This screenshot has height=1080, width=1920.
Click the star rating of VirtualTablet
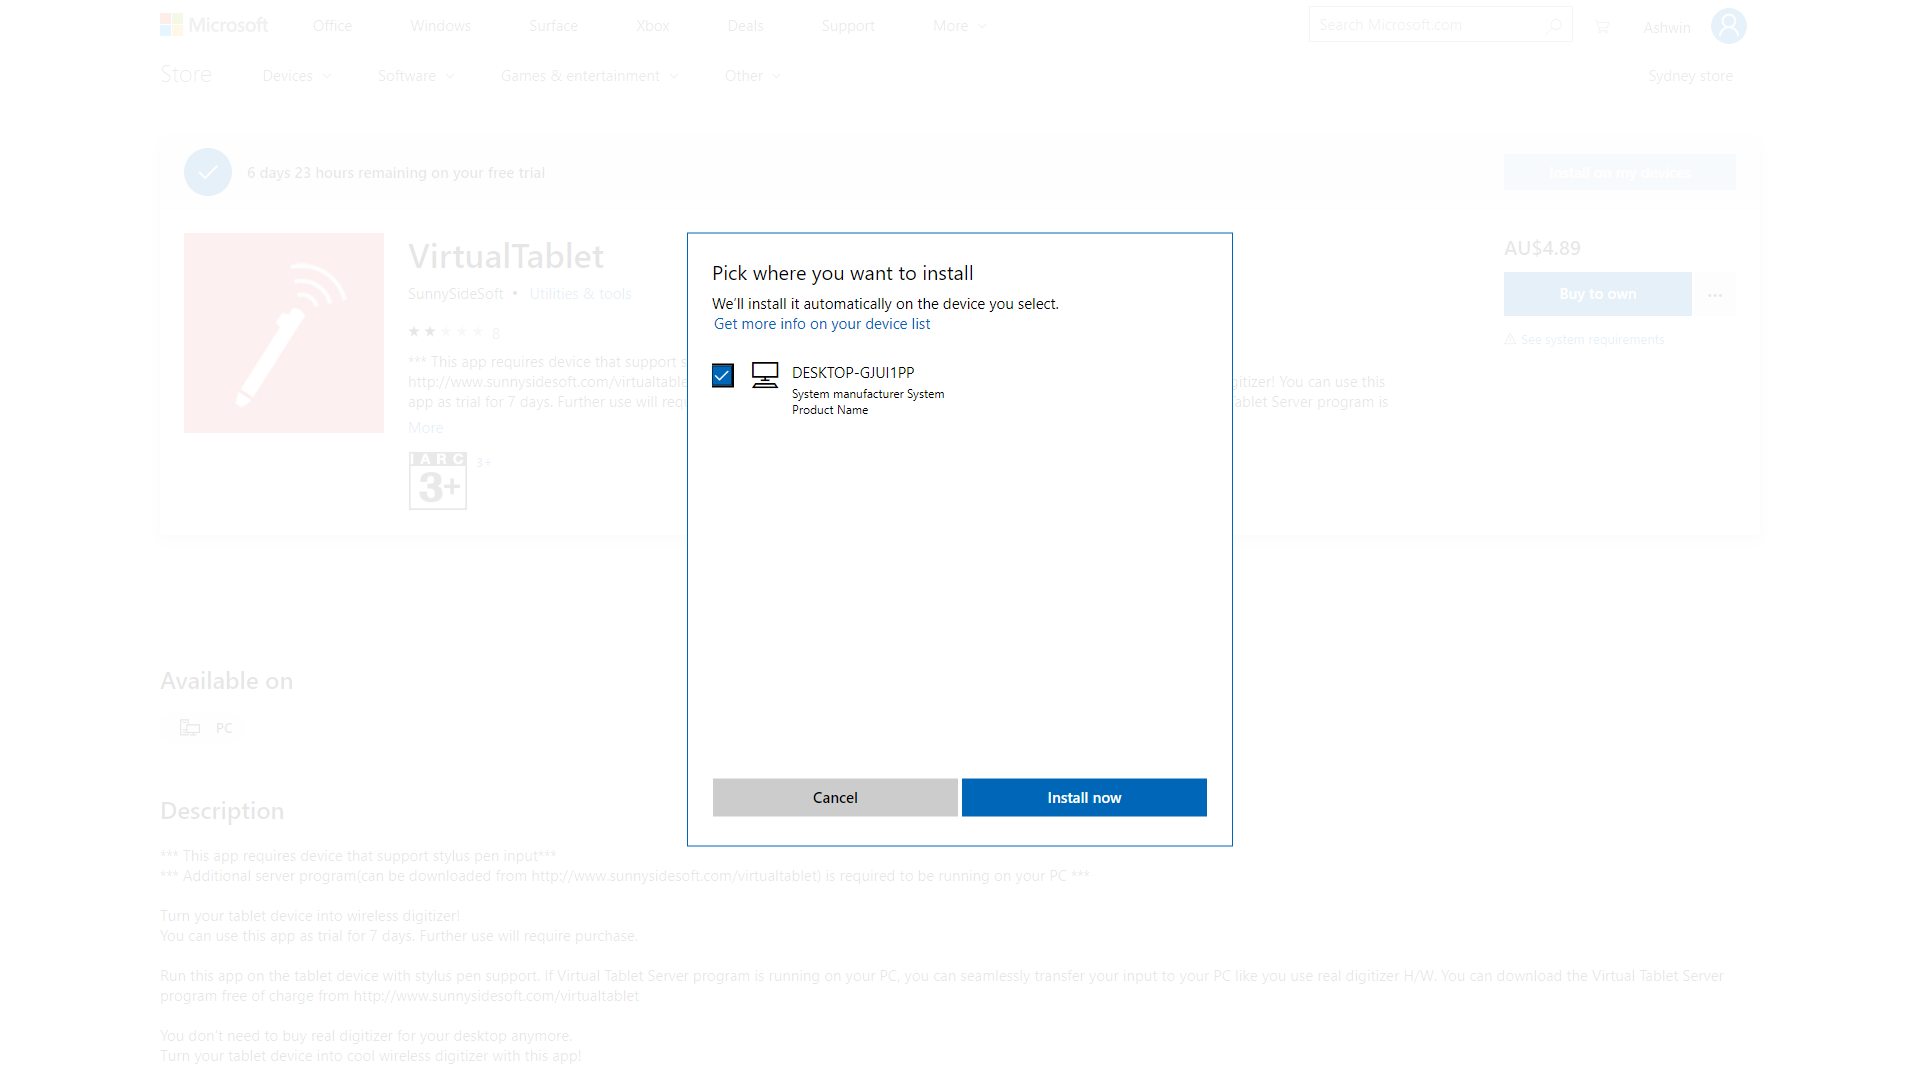(x=446, y=331)
